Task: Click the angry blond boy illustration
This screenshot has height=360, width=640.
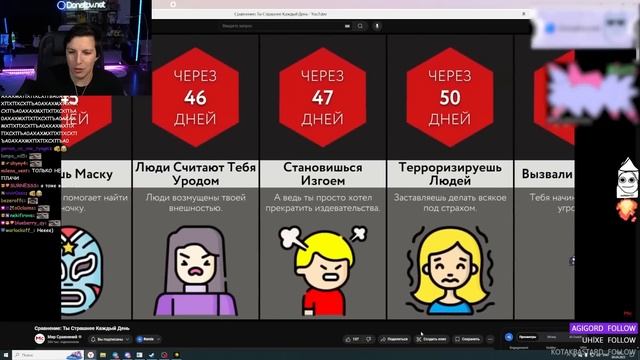Action: [322, 271]
